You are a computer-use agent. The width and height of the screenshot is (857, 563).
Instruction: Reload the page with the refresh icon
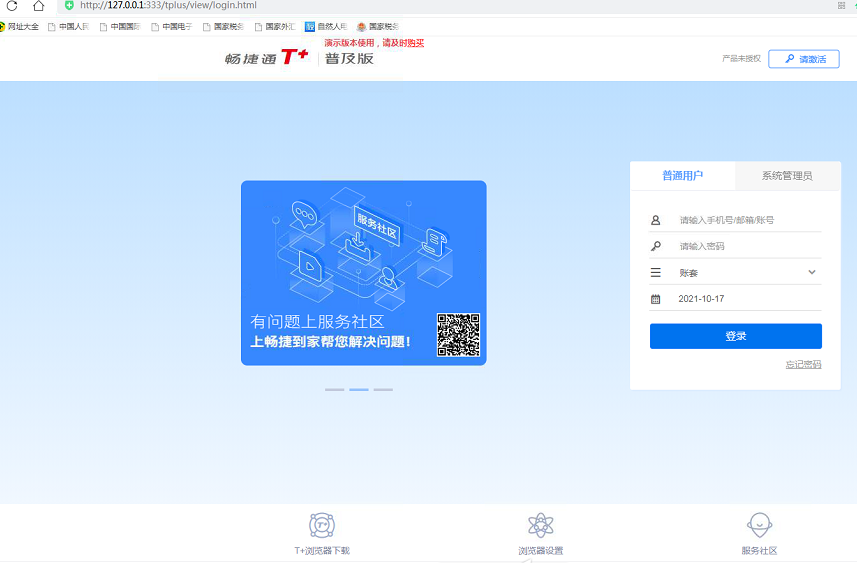pyautogui.click(x=12, y=6)
